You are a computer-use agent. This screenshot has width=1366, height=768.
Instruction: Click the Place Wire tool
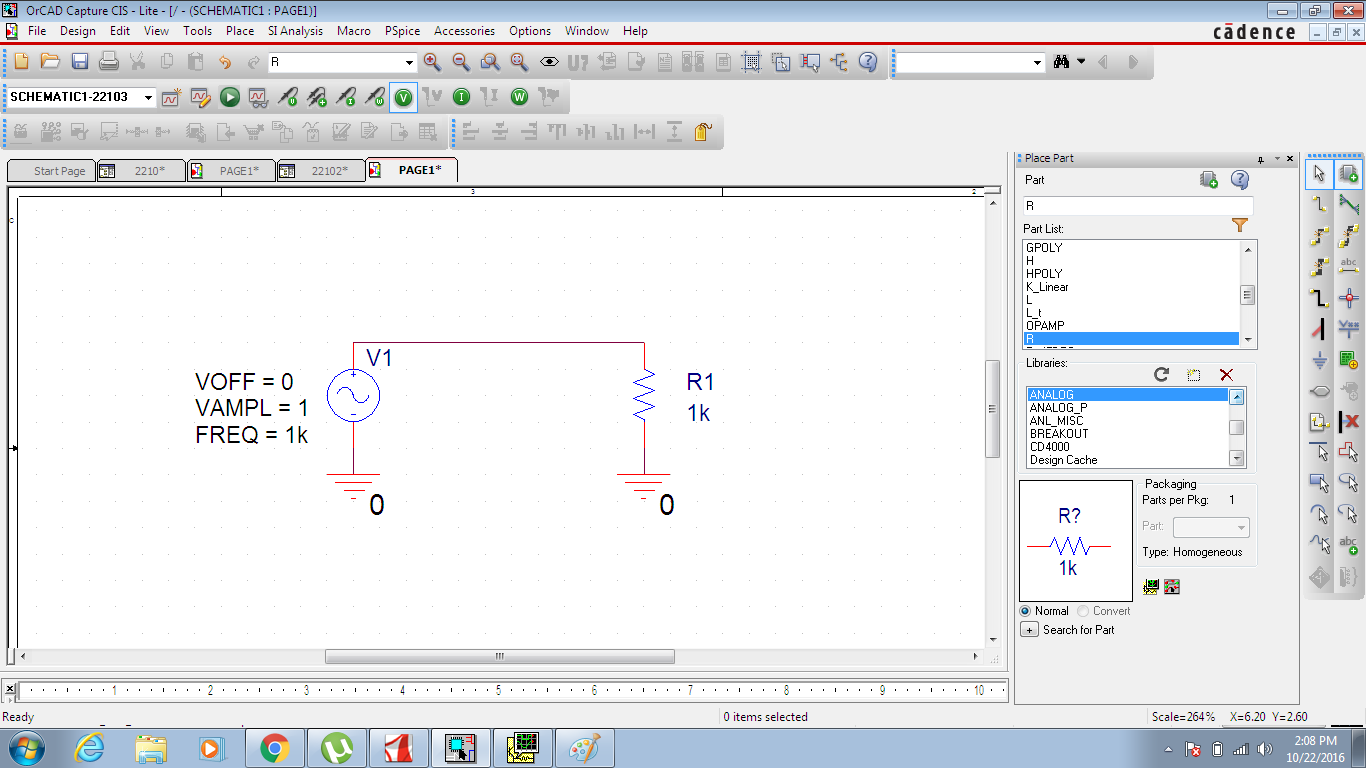click(1319, 204)
